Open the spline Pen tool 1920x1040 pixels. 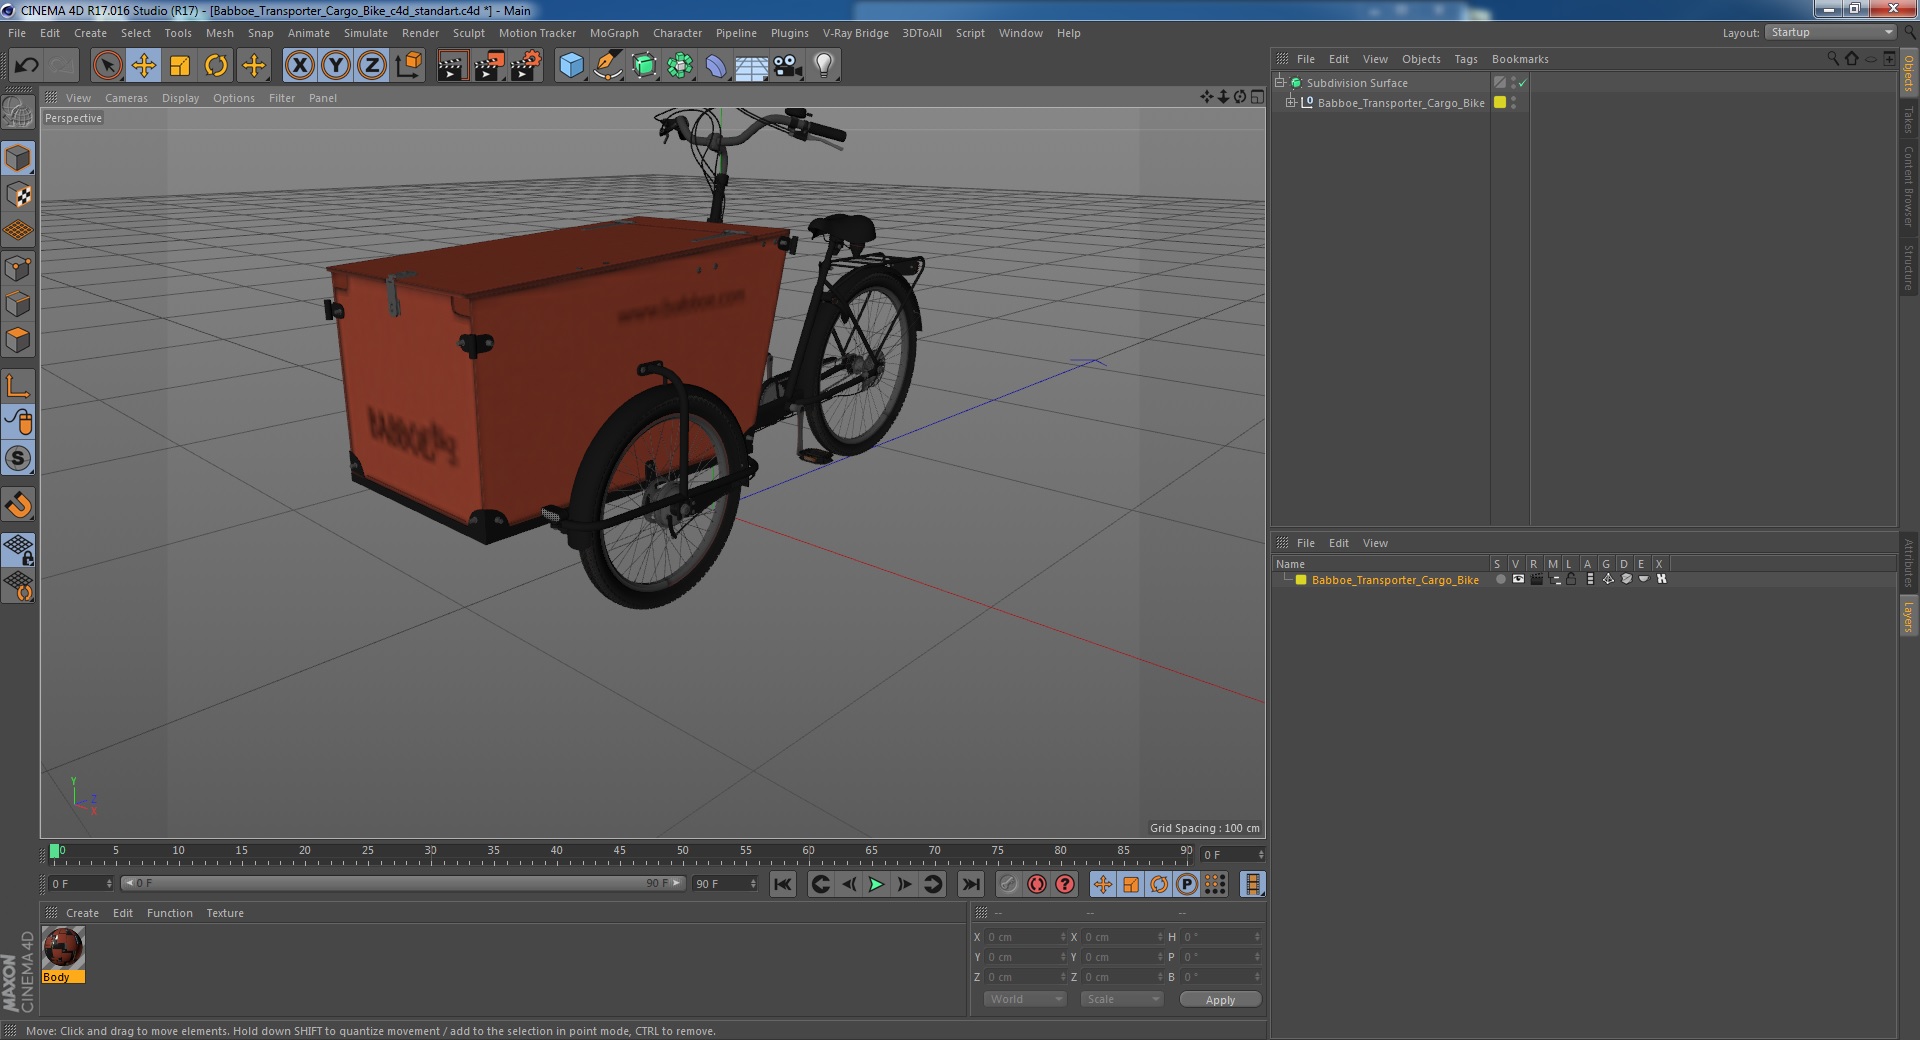[x=608, y=66]
